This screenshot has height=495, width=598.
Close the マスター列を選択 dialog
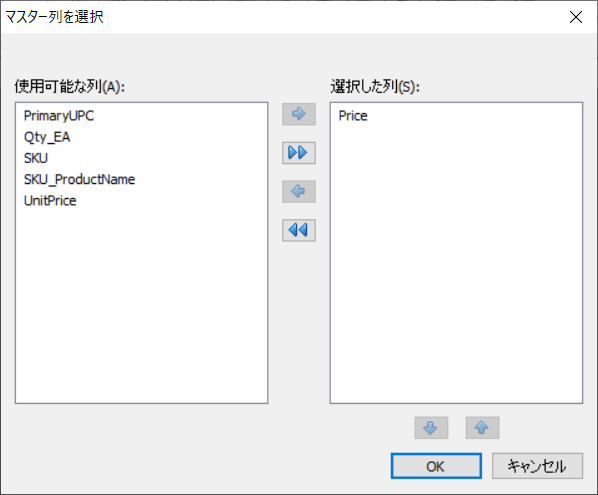tap(575, 17)
